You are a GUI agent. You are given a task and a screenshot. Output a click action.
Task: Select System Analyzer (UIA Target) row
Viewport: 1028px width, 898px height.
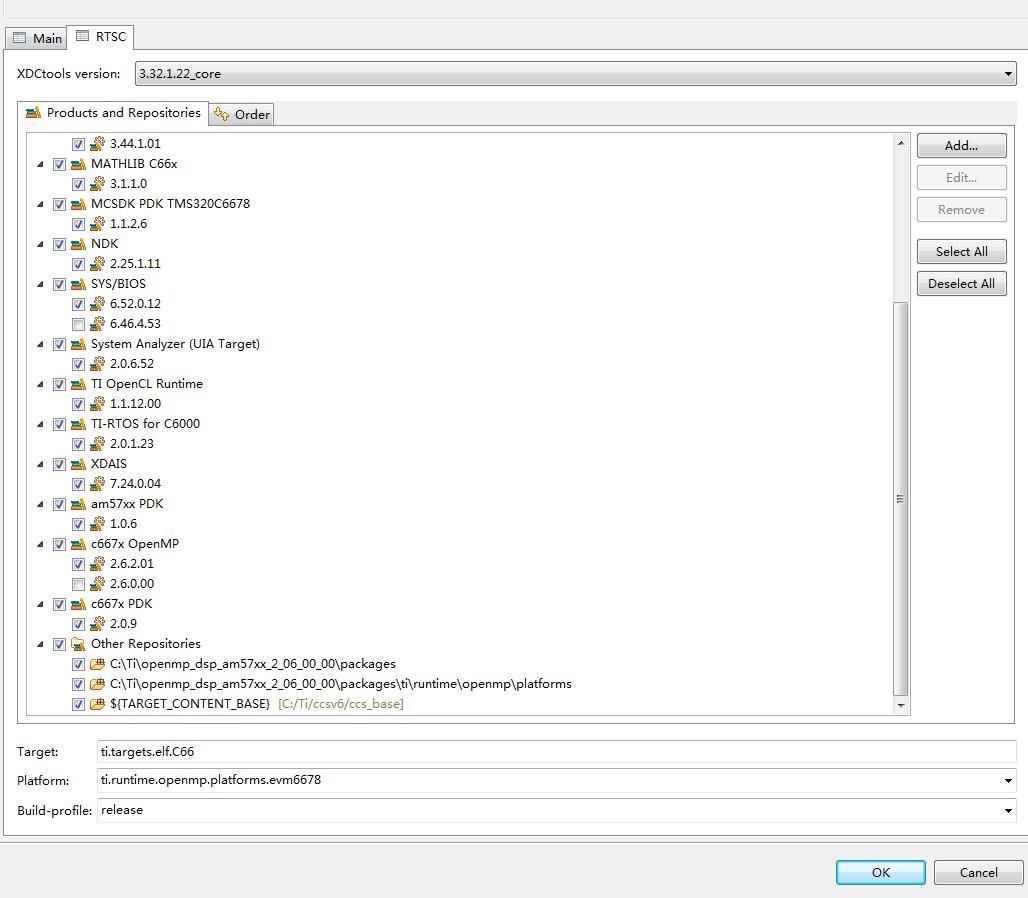[x=175, y=344]
